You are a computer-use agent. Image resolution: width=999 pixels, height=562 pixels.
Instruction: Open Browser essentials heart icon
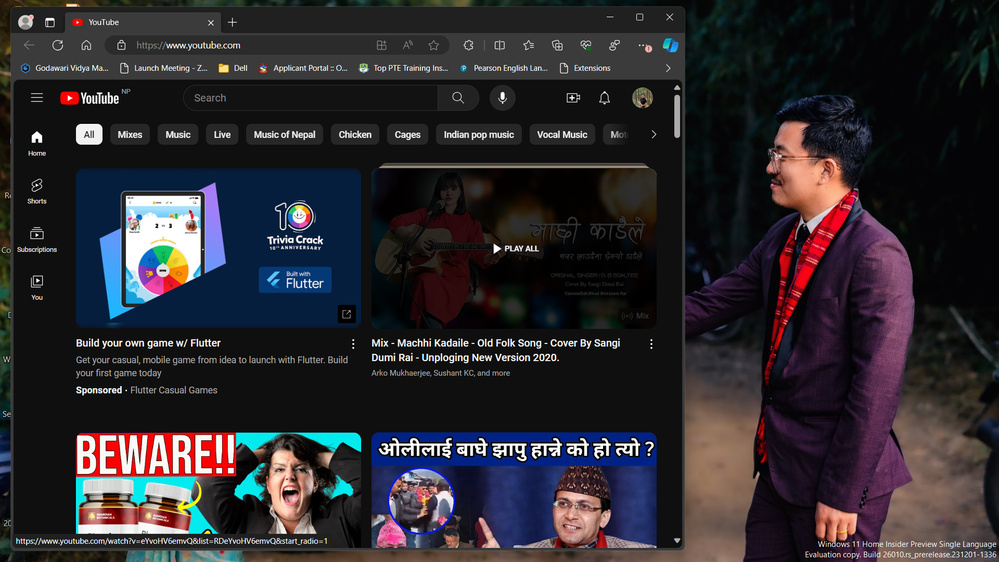(586, 45)
